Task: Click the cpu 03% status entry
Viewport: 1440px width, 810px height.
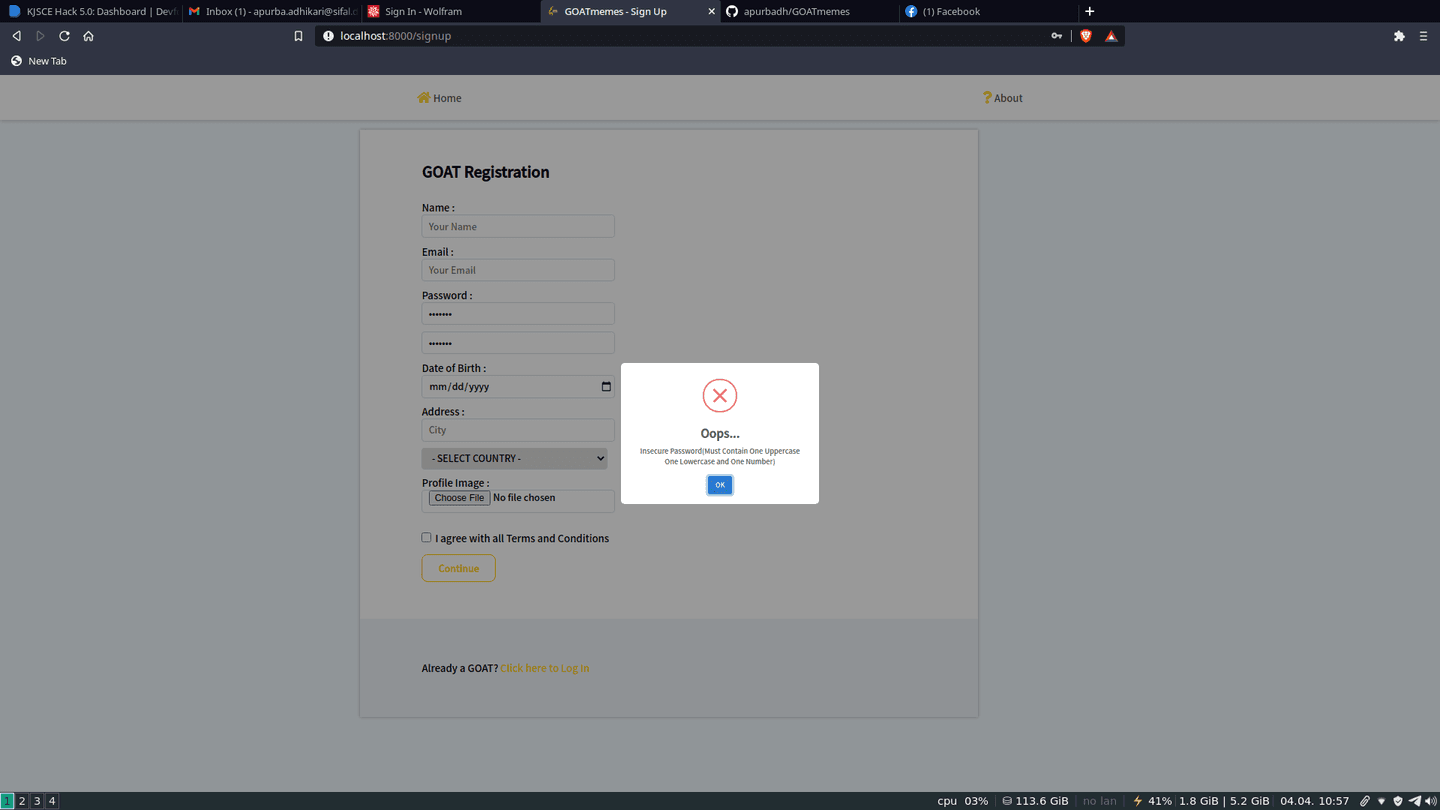Action: point(962,801)
